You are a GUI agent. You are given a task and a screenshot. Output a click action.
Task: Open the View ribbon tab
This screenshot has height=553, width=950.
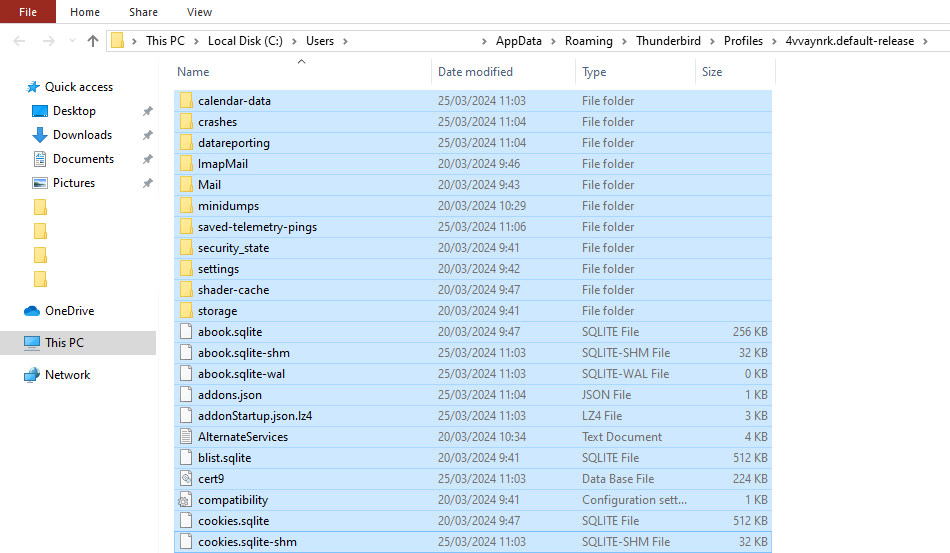[x=199, y=12]
